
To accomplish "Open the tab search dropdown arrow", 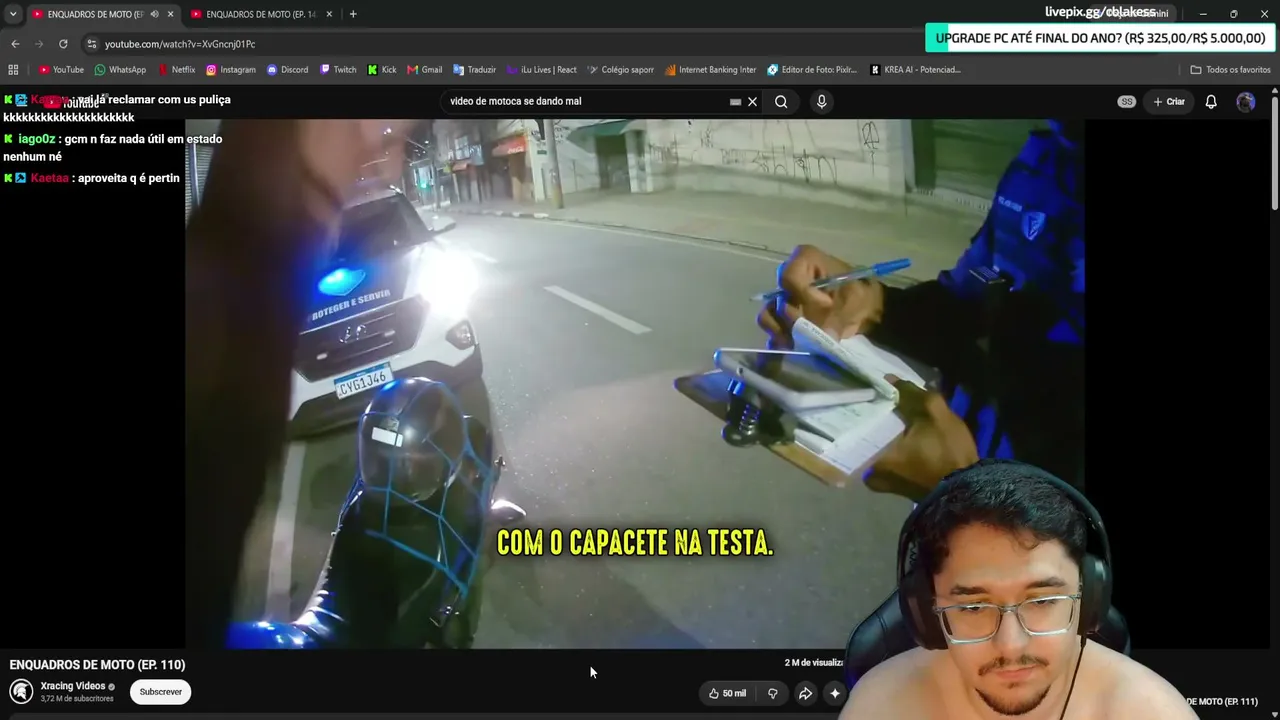I will point(13,14).
